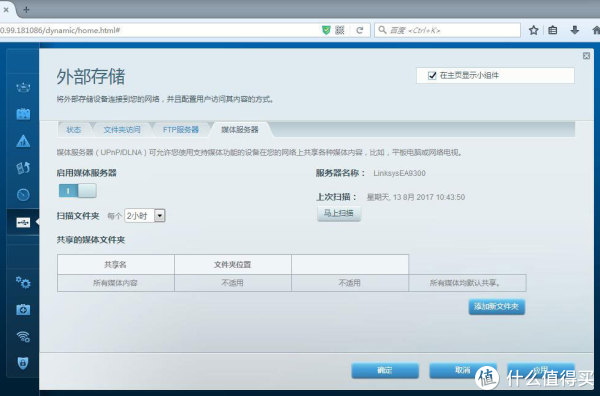Switch to the 状态 tab
This screenshot has height=396, width=600.
click(x=74, y=130)
